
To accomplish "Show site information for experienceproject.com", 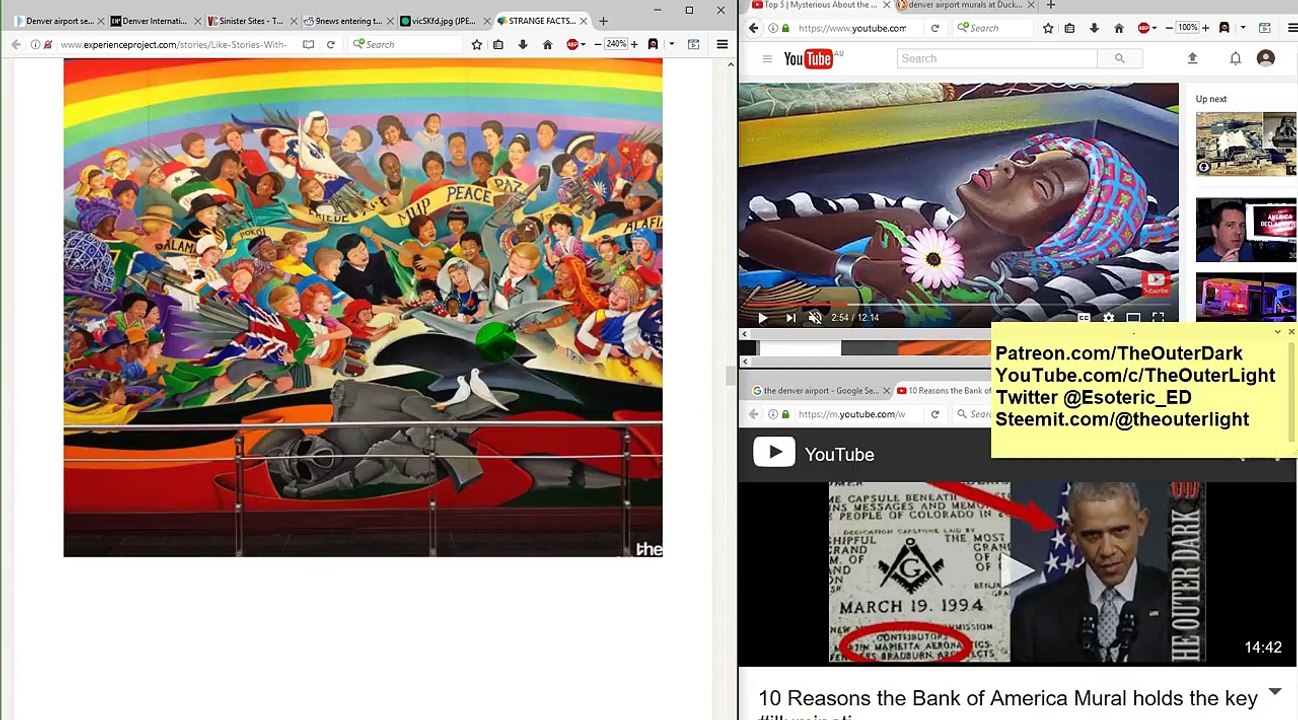I will click(x=35, y=44).
